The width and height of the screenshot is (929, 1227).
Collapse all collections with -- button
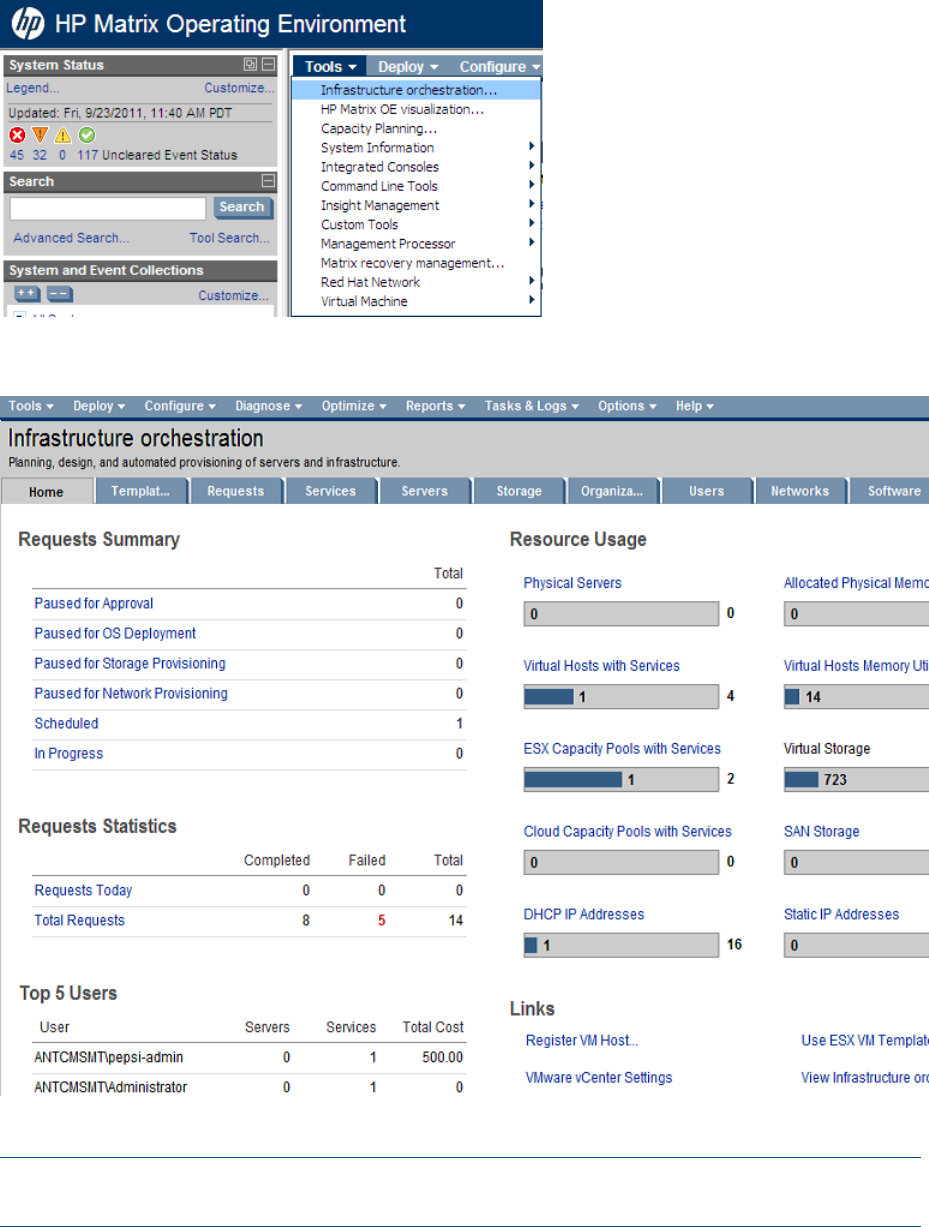point(60,295)
